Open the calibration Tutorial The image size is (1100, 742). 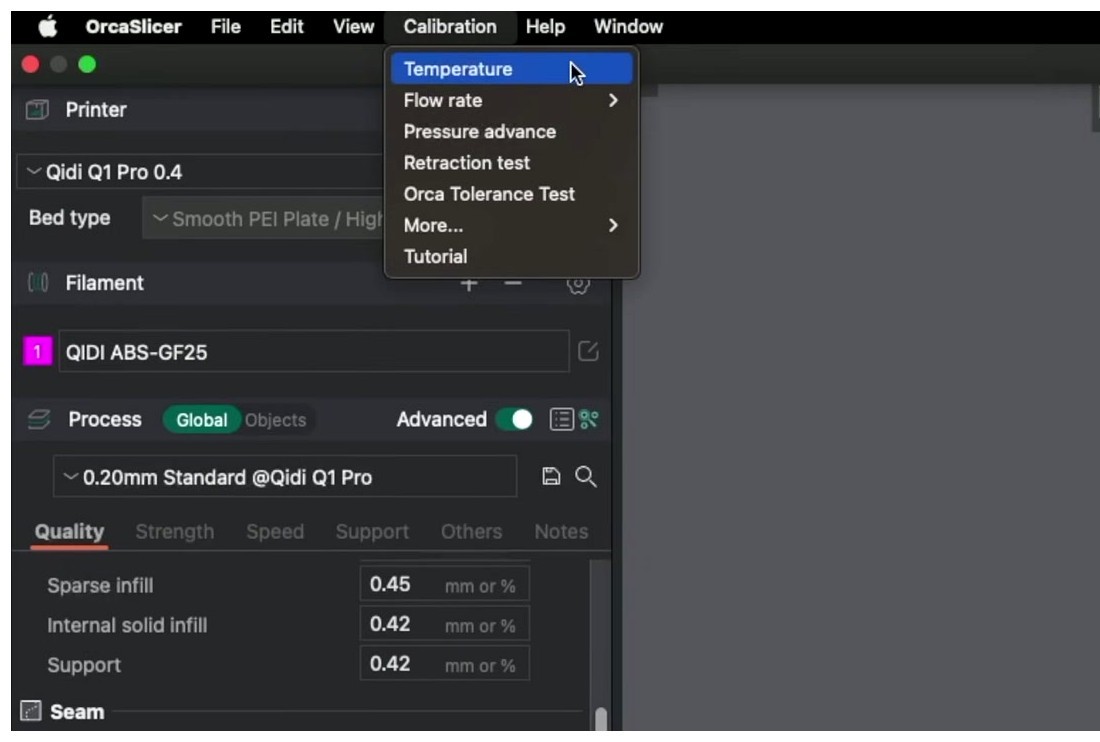click(x=511, y=257)
